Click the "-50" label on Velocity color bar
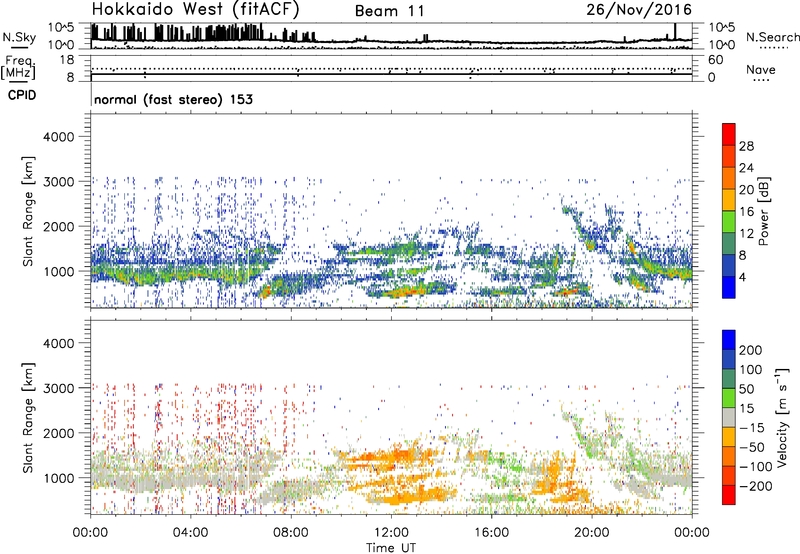This screenshot has width=800, height=554. click(x=752, y=447)
